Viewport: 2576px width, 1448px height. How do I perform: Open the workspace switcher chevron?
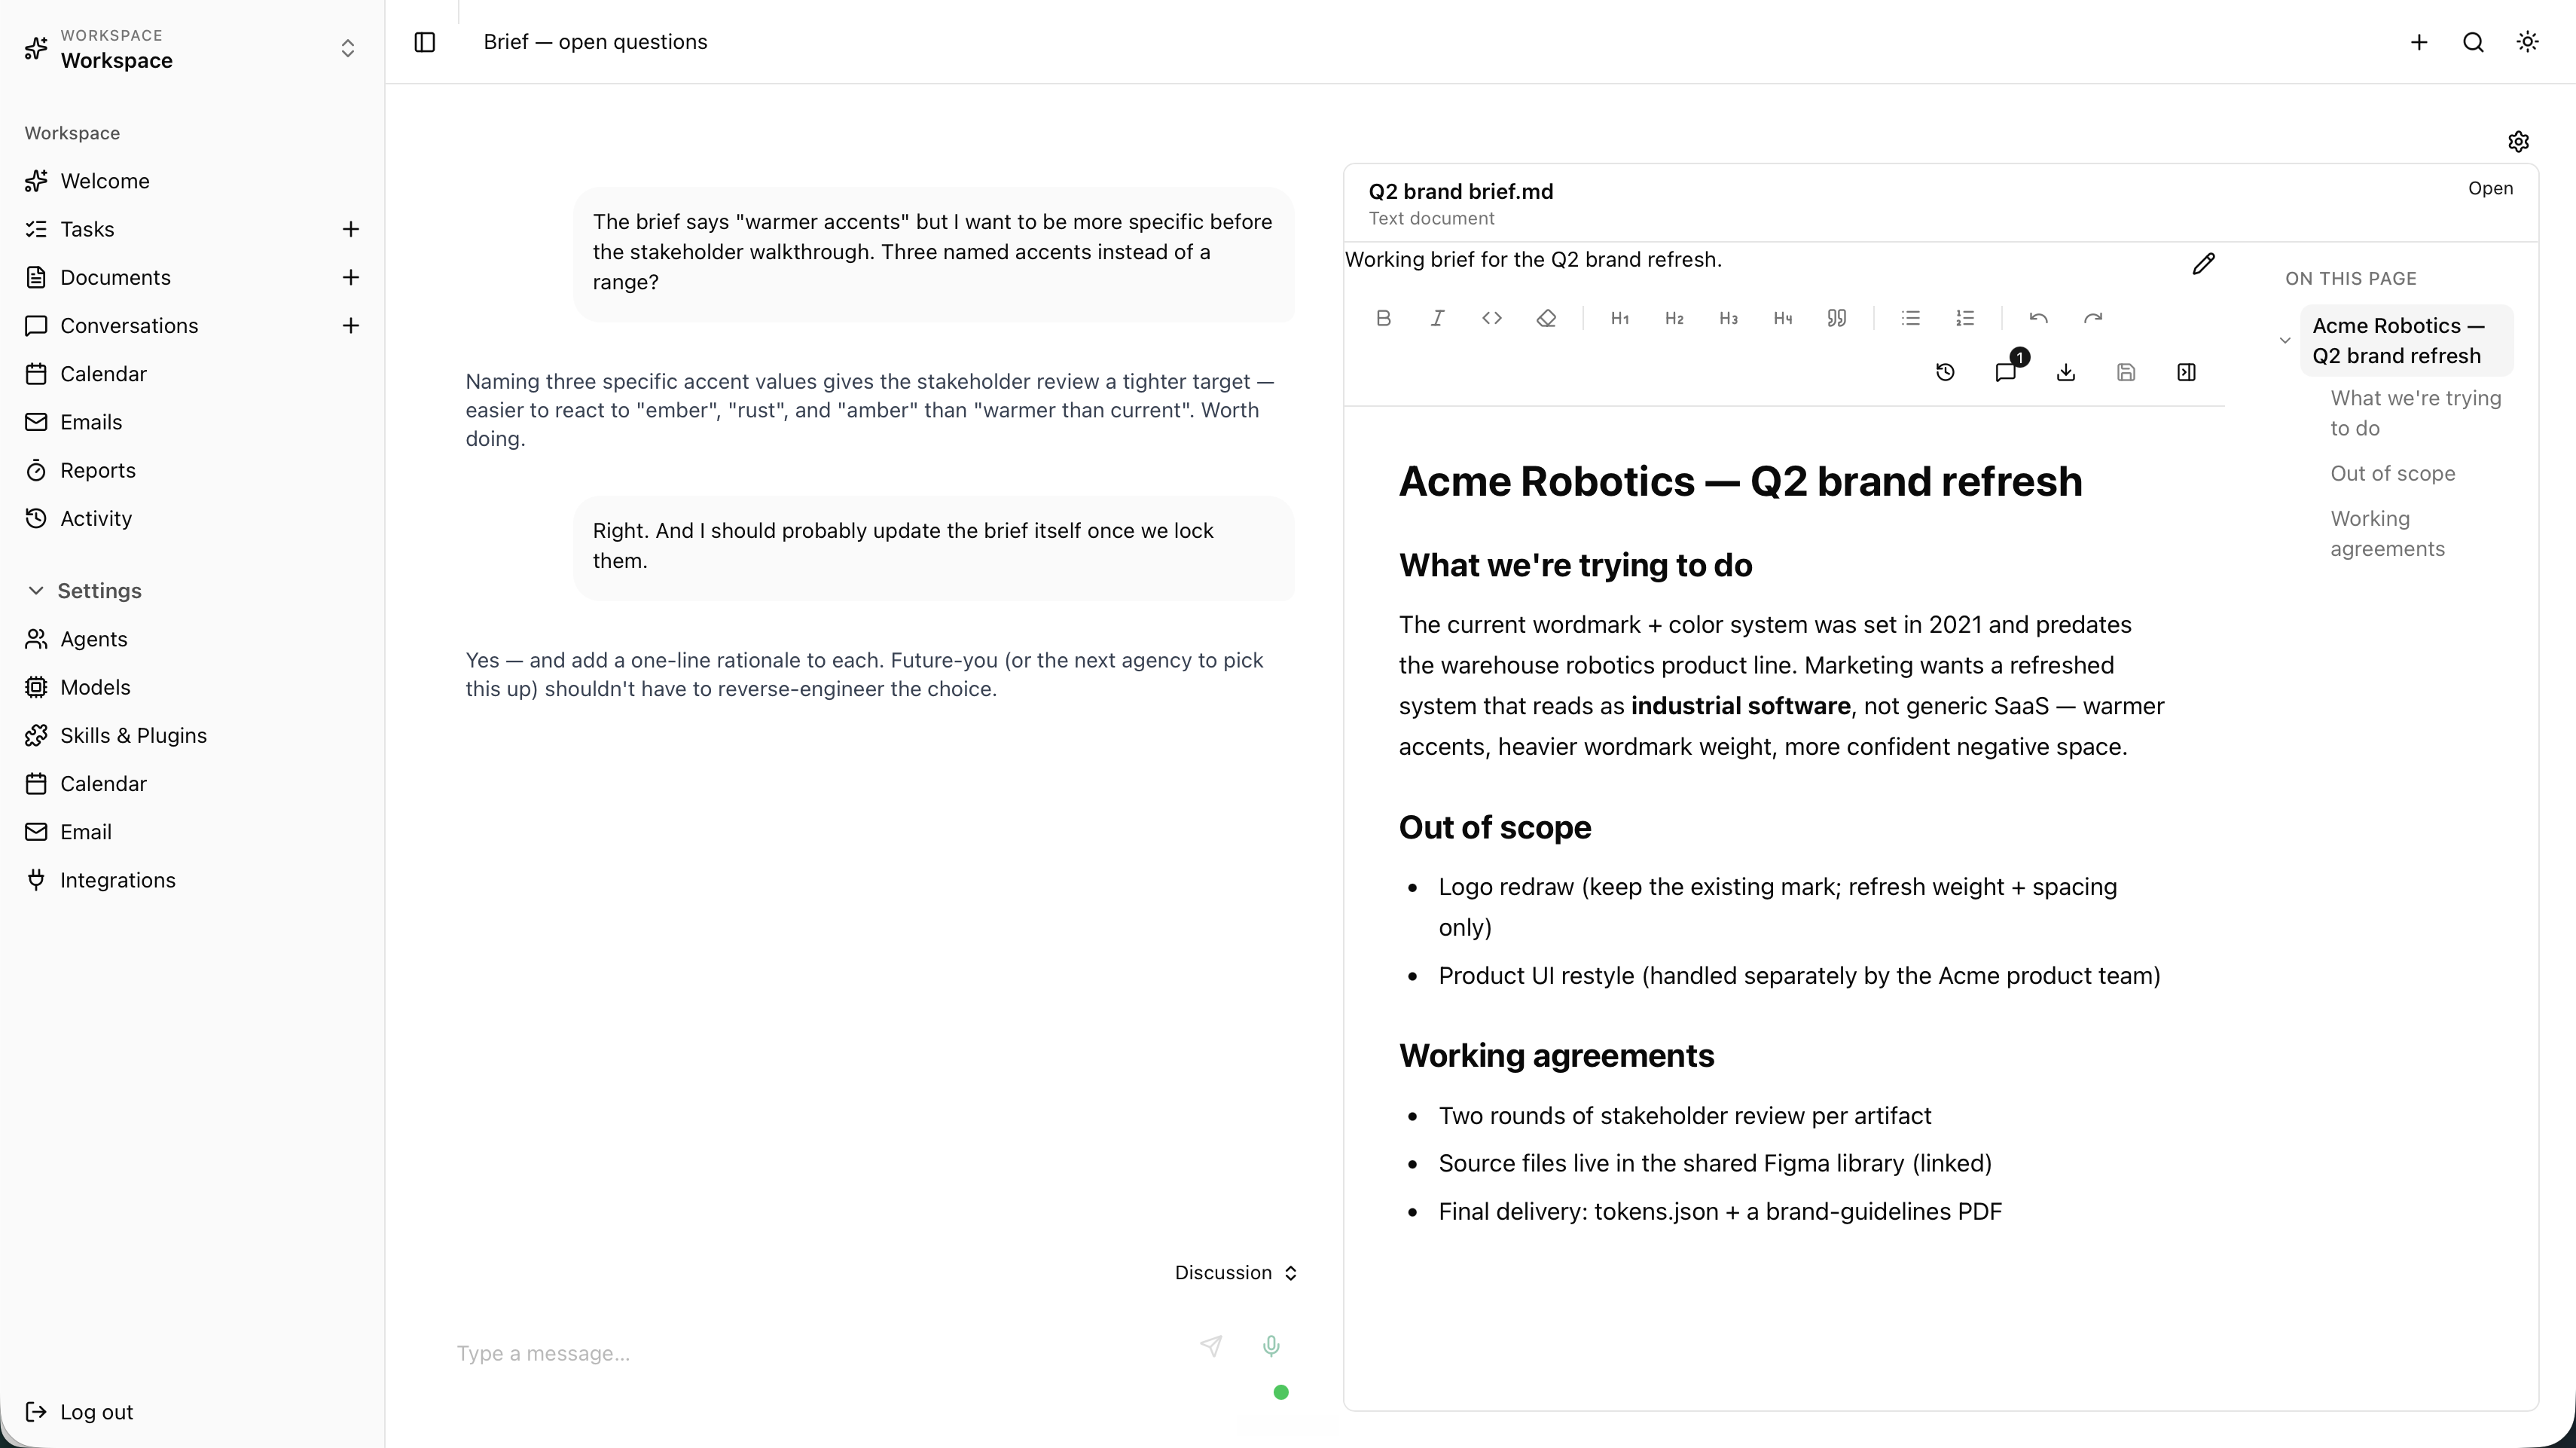pyautogui.click(x=348, y=48)
